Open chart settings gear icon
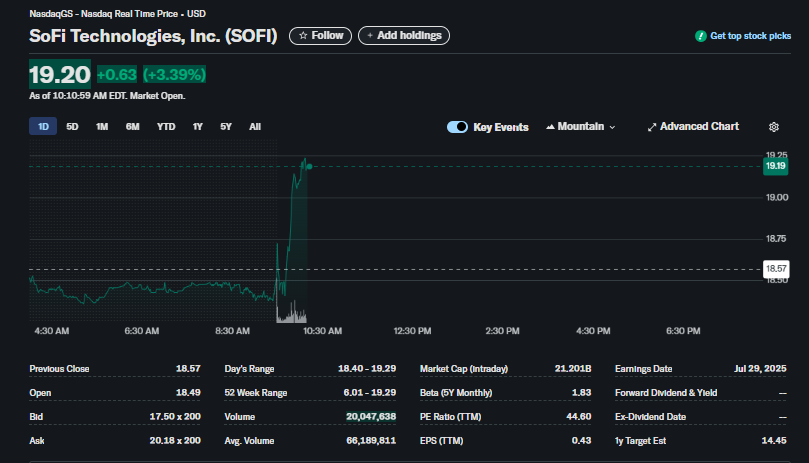 773,127
